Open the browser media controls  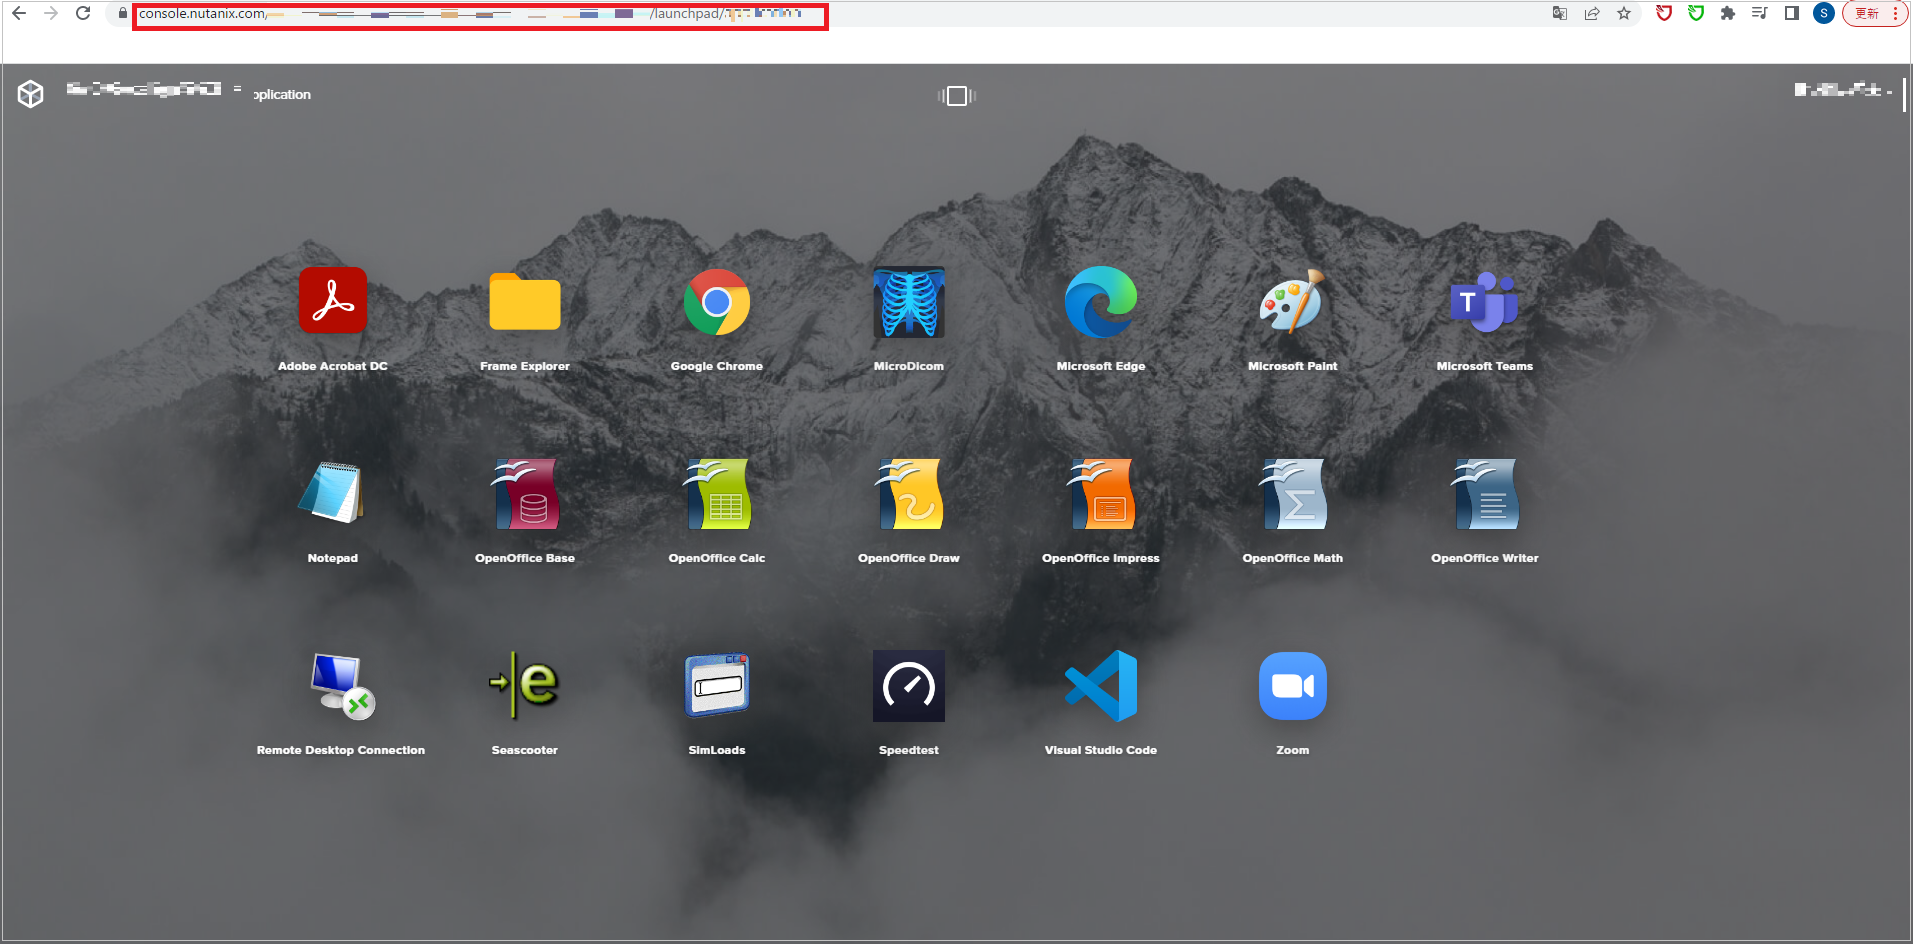pyautogui.click(x=1760, y=14)
